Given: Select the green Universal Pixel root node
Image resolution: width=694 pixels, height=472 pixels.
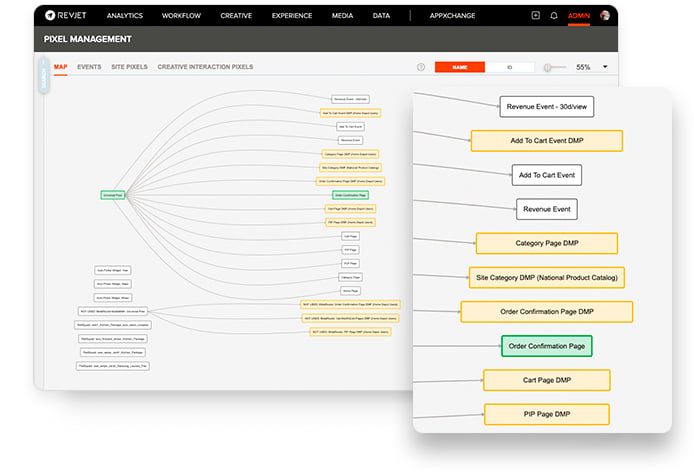Looking at the screenshot, I should coord(113,194).
